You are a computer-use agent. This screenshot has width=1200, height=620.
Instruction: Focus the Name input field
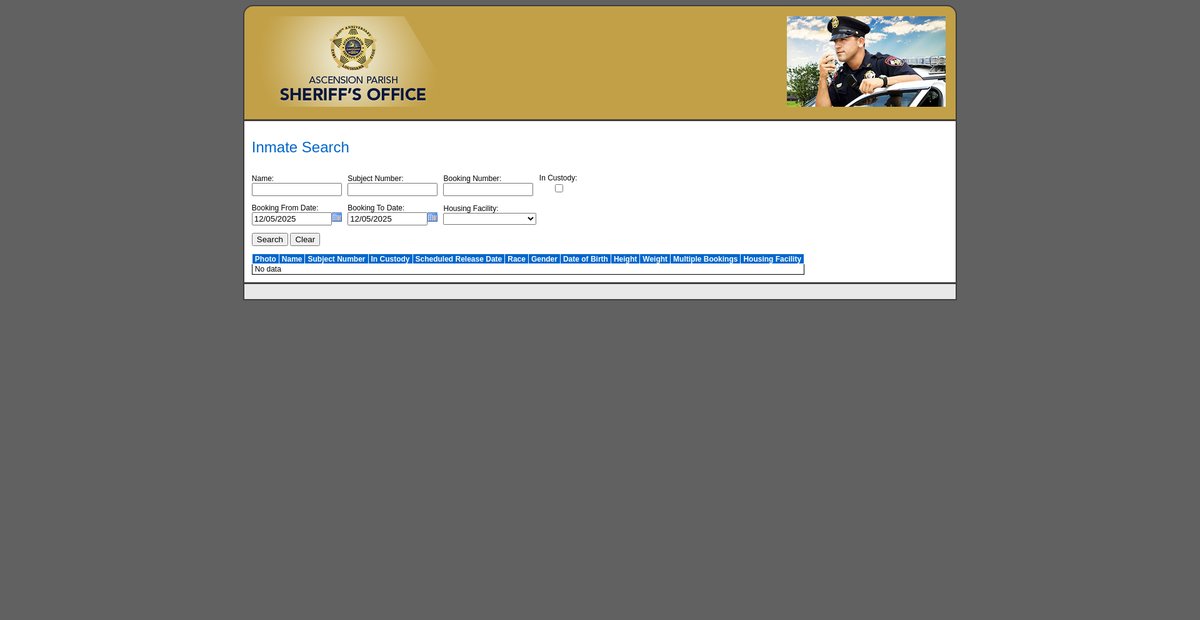coord(297,189)
